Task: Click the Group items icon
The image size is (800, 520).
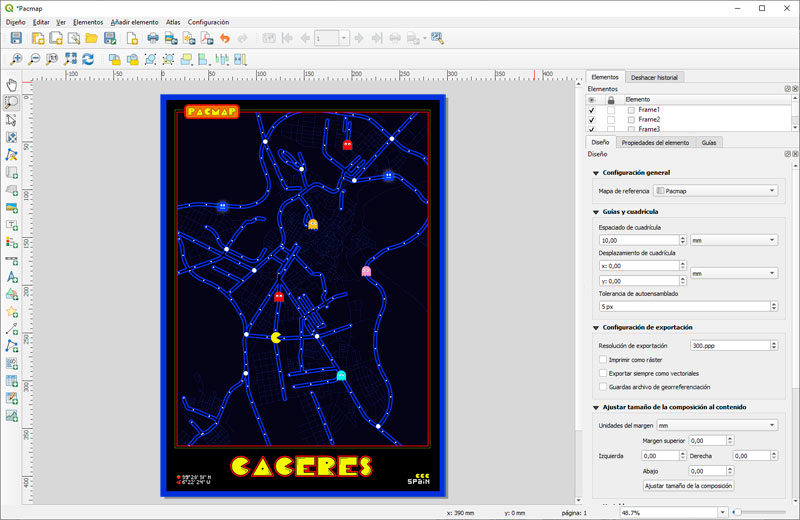Action: 150,59
